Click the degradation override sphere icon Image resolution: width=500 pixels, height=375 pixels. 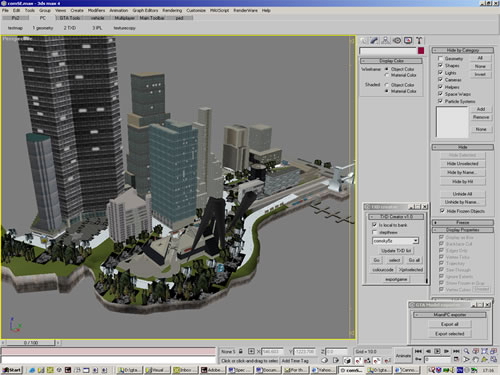click(x=325, y=360)
